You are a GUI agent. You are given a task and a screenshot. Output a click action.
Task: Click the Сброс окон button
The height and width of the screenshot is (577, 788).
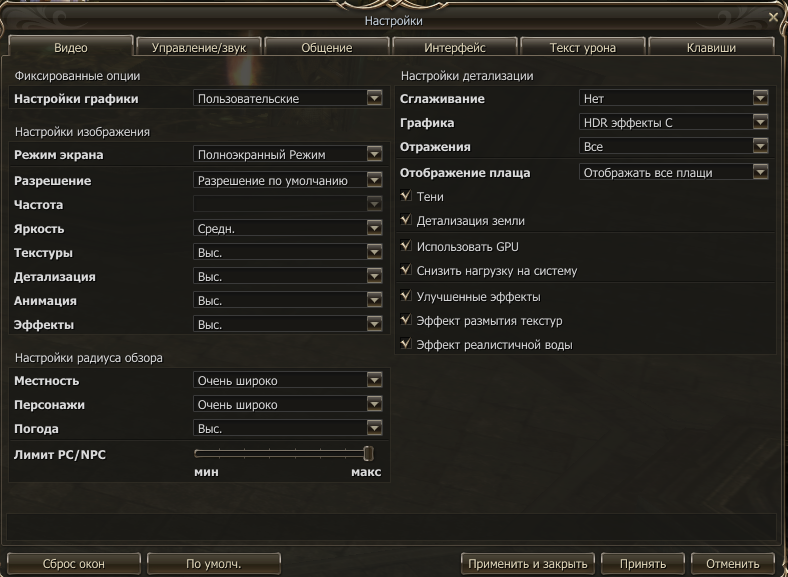click(x=74, y=564)
